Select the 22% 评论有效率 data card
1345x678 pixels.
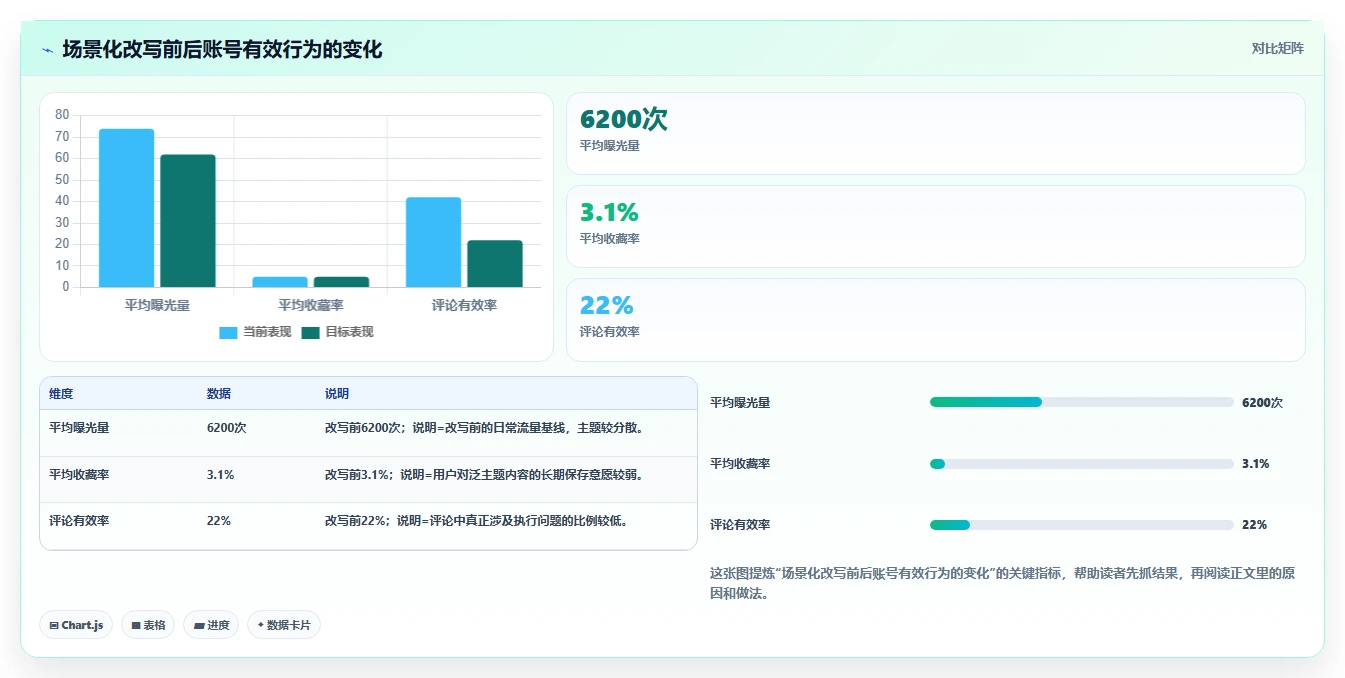pyautogui.click(x=935, y=320)
